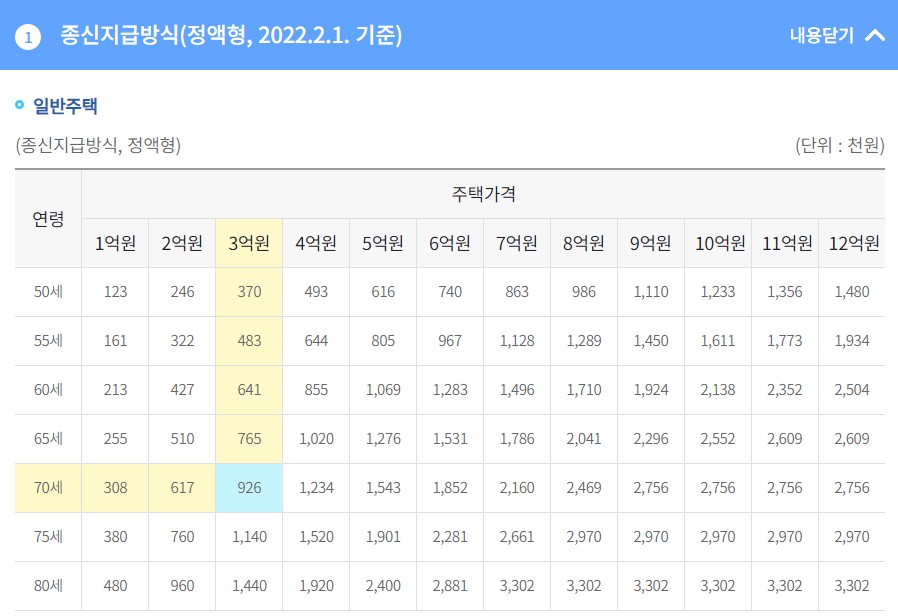Click the blue highlighted cell 926
Viewport: 898px width, 616px height.
[249, 488]
